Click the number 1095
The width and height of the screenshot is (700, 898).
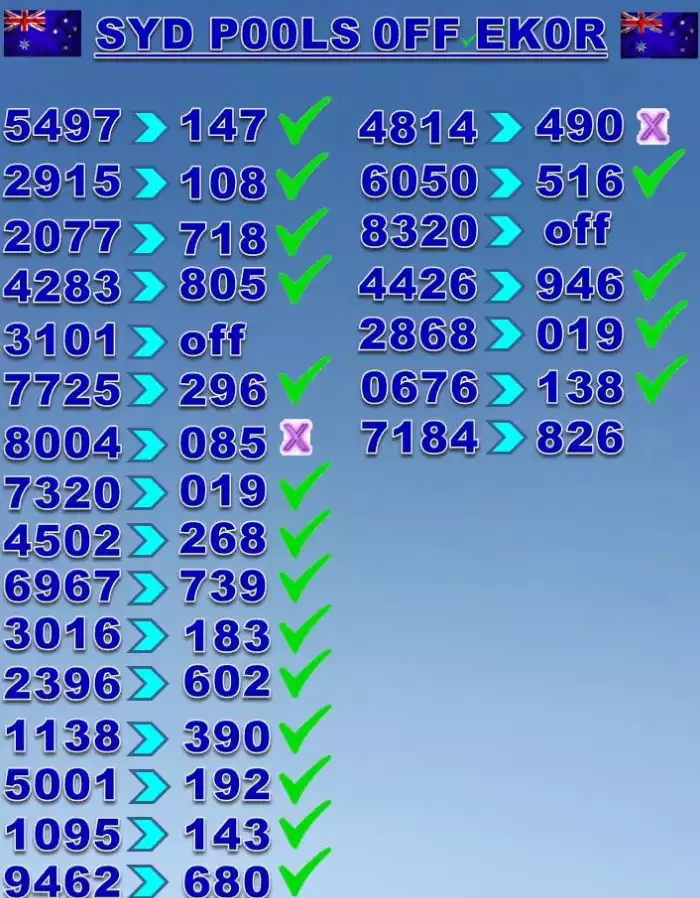pos(62,835)
